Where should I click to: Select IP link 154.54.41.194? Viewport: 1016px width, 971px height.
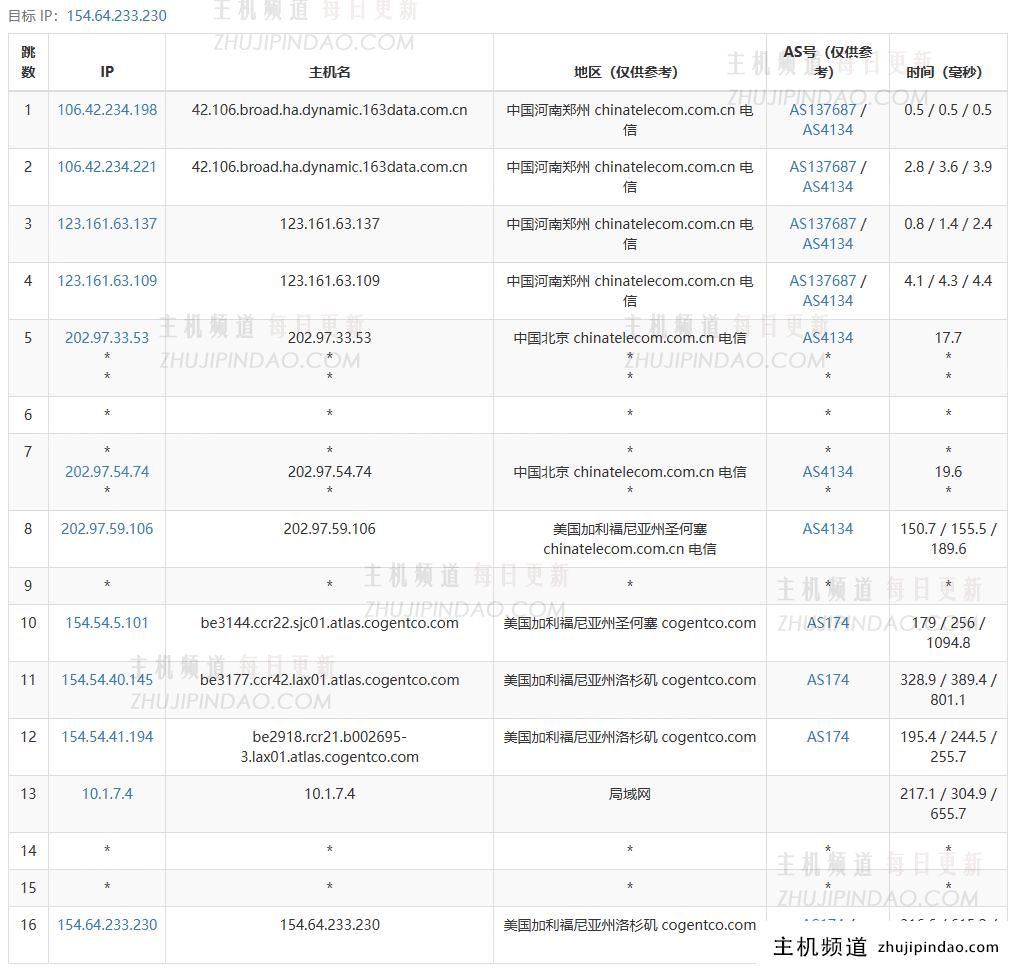coord(107,737)
